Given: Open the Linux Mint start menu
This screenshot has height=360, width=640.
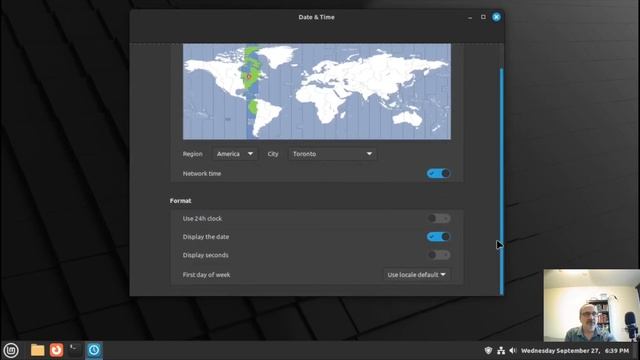Looking at the screenshot, I should 11,350.
